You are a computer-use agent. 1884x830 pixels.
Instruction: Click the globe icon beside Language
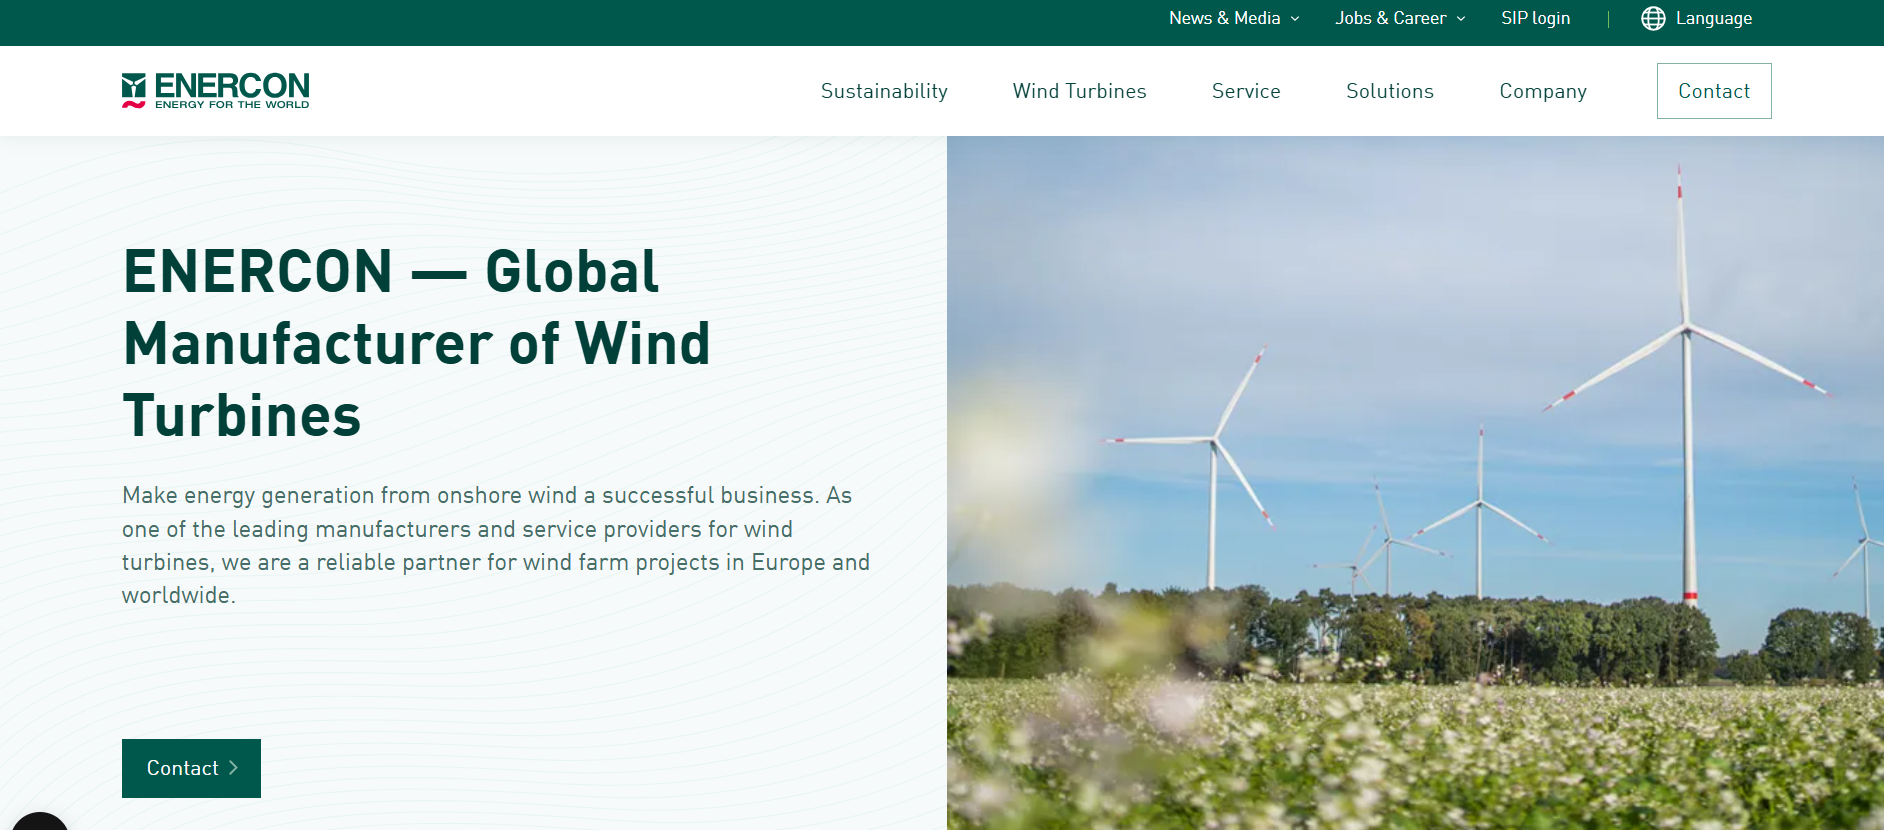tap(1653, 19)
